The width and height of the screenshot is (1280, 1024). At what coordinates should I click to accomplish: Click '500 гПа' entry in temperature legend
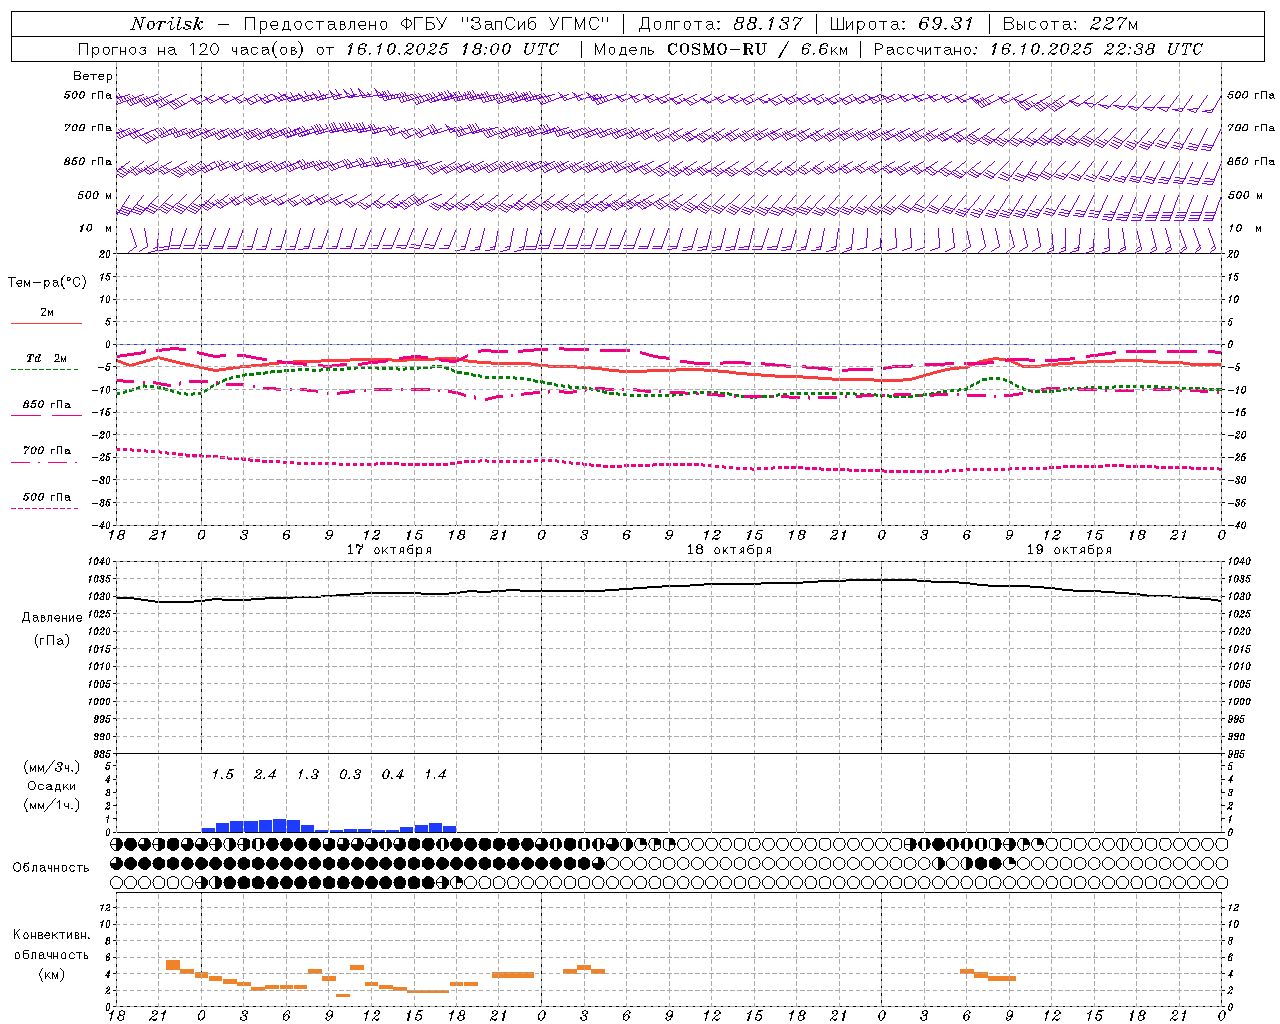[47, 497]
